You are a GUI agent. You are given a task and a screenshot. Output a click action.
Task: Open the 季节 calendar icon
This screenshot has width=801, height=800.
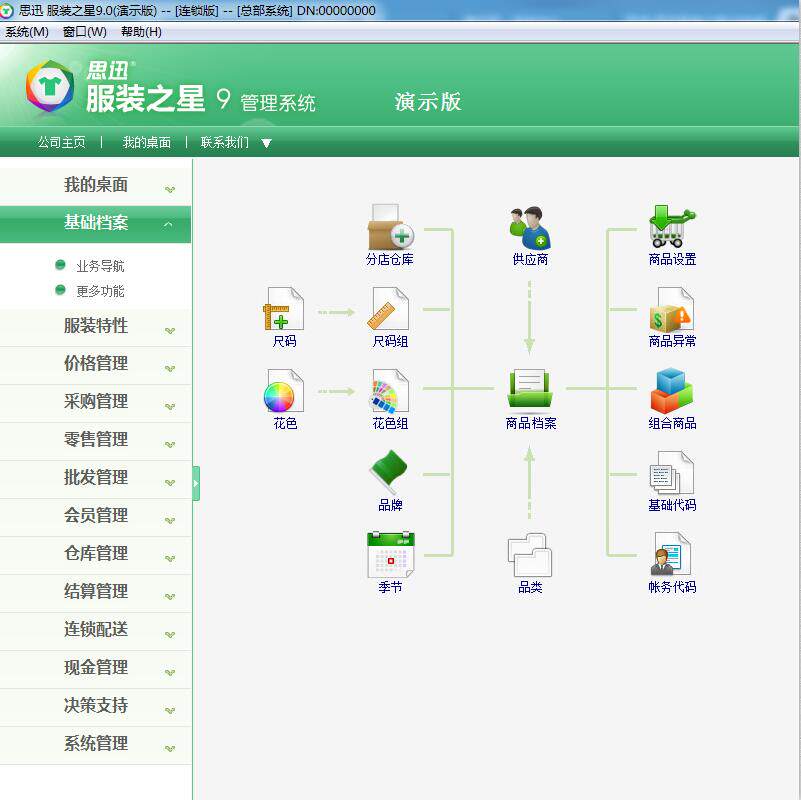pyautogui.click(x=391, y=554)
